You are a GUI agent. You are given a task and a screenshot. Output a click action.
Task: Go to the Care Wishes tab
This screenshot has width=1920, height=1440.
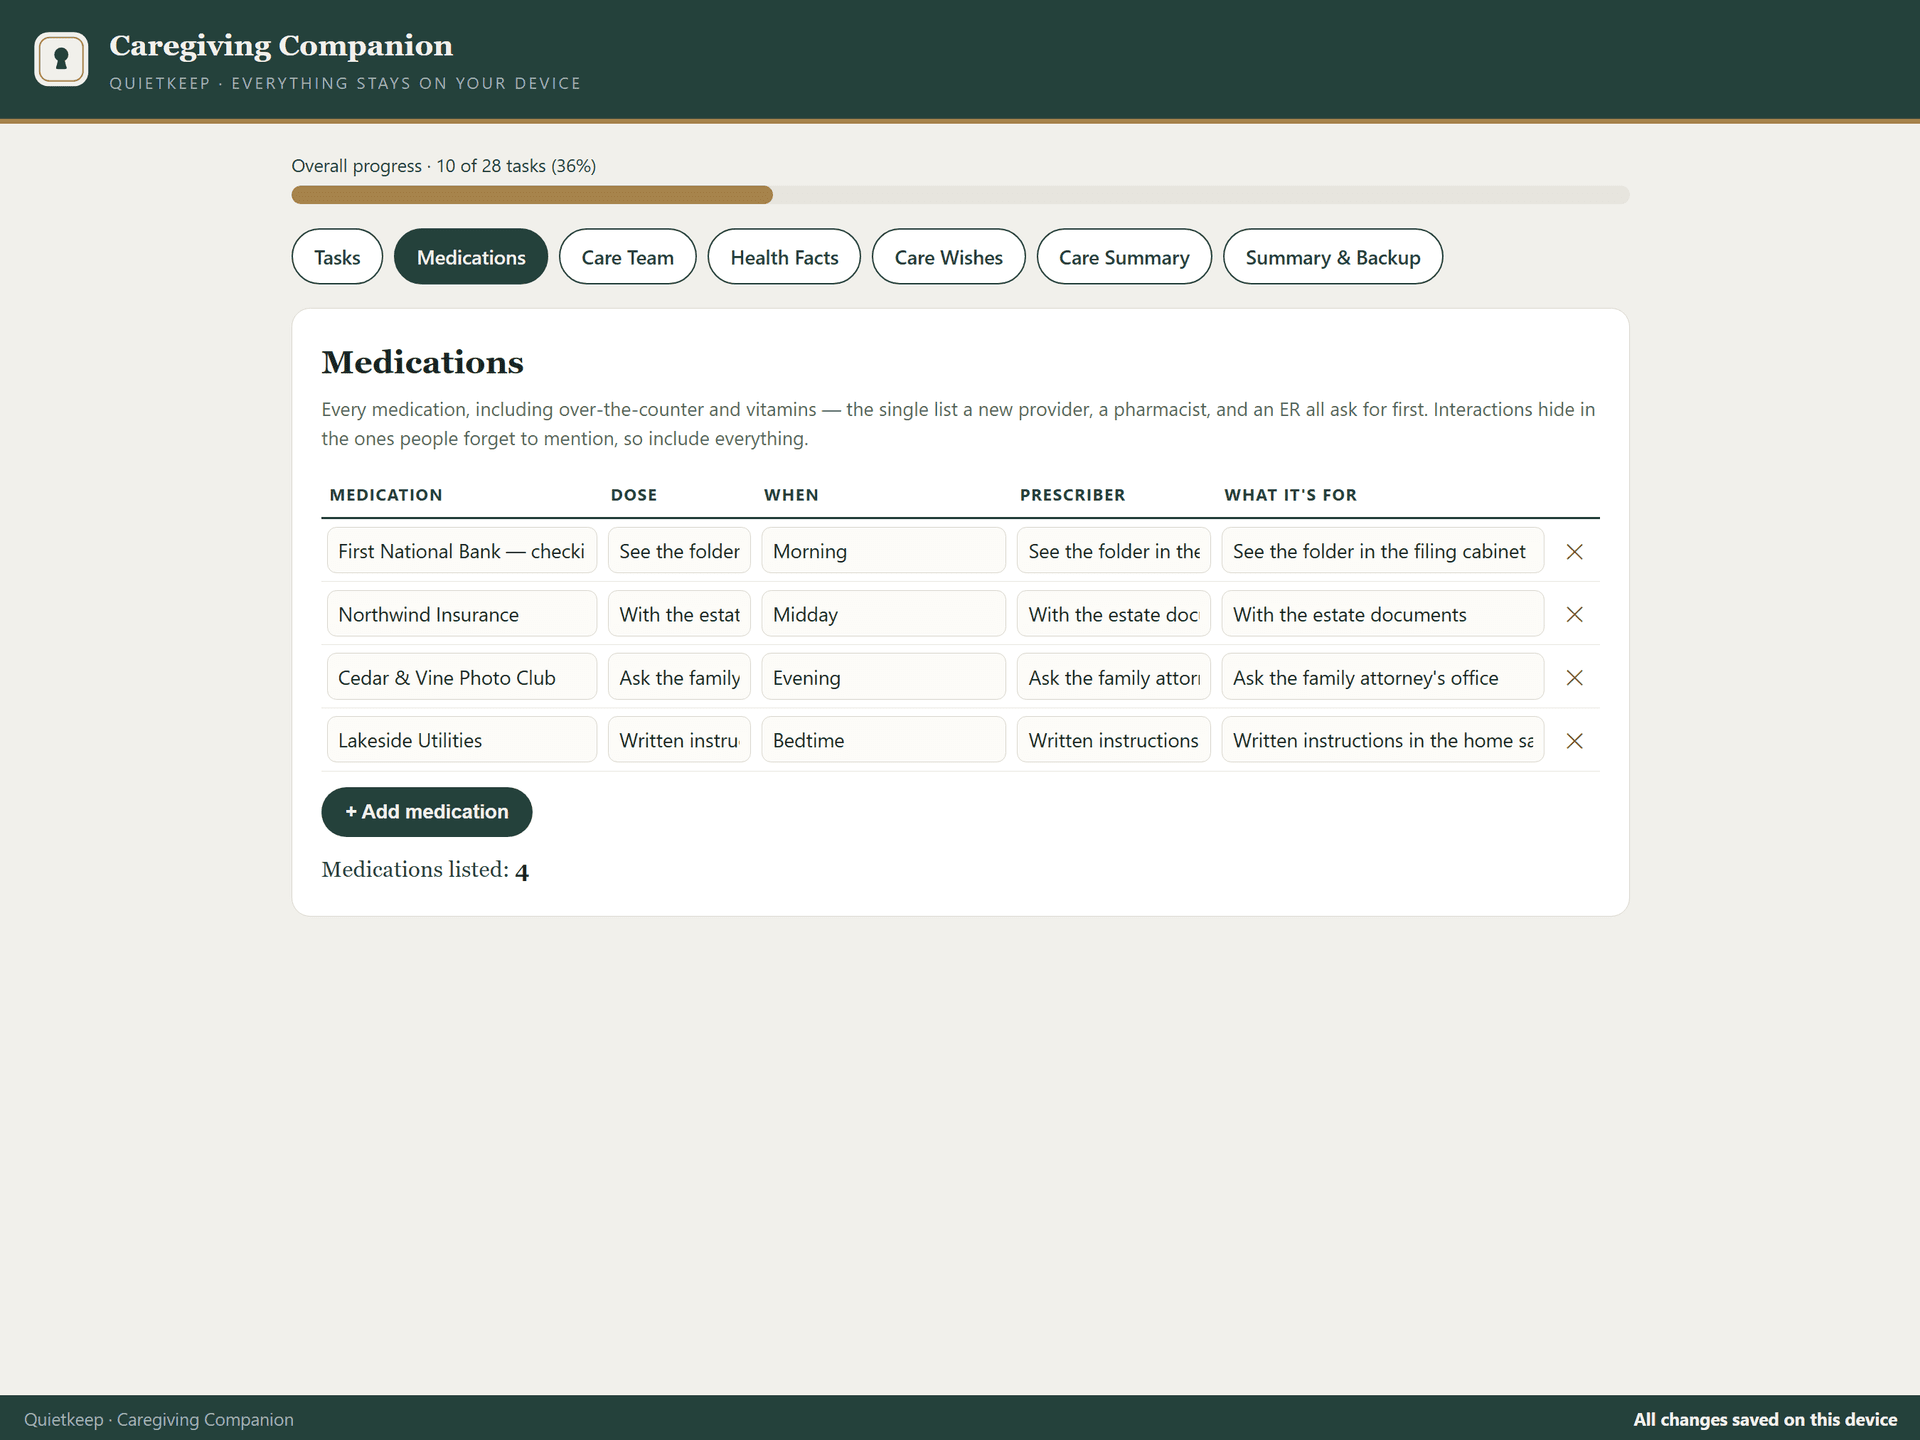[948, 257]
